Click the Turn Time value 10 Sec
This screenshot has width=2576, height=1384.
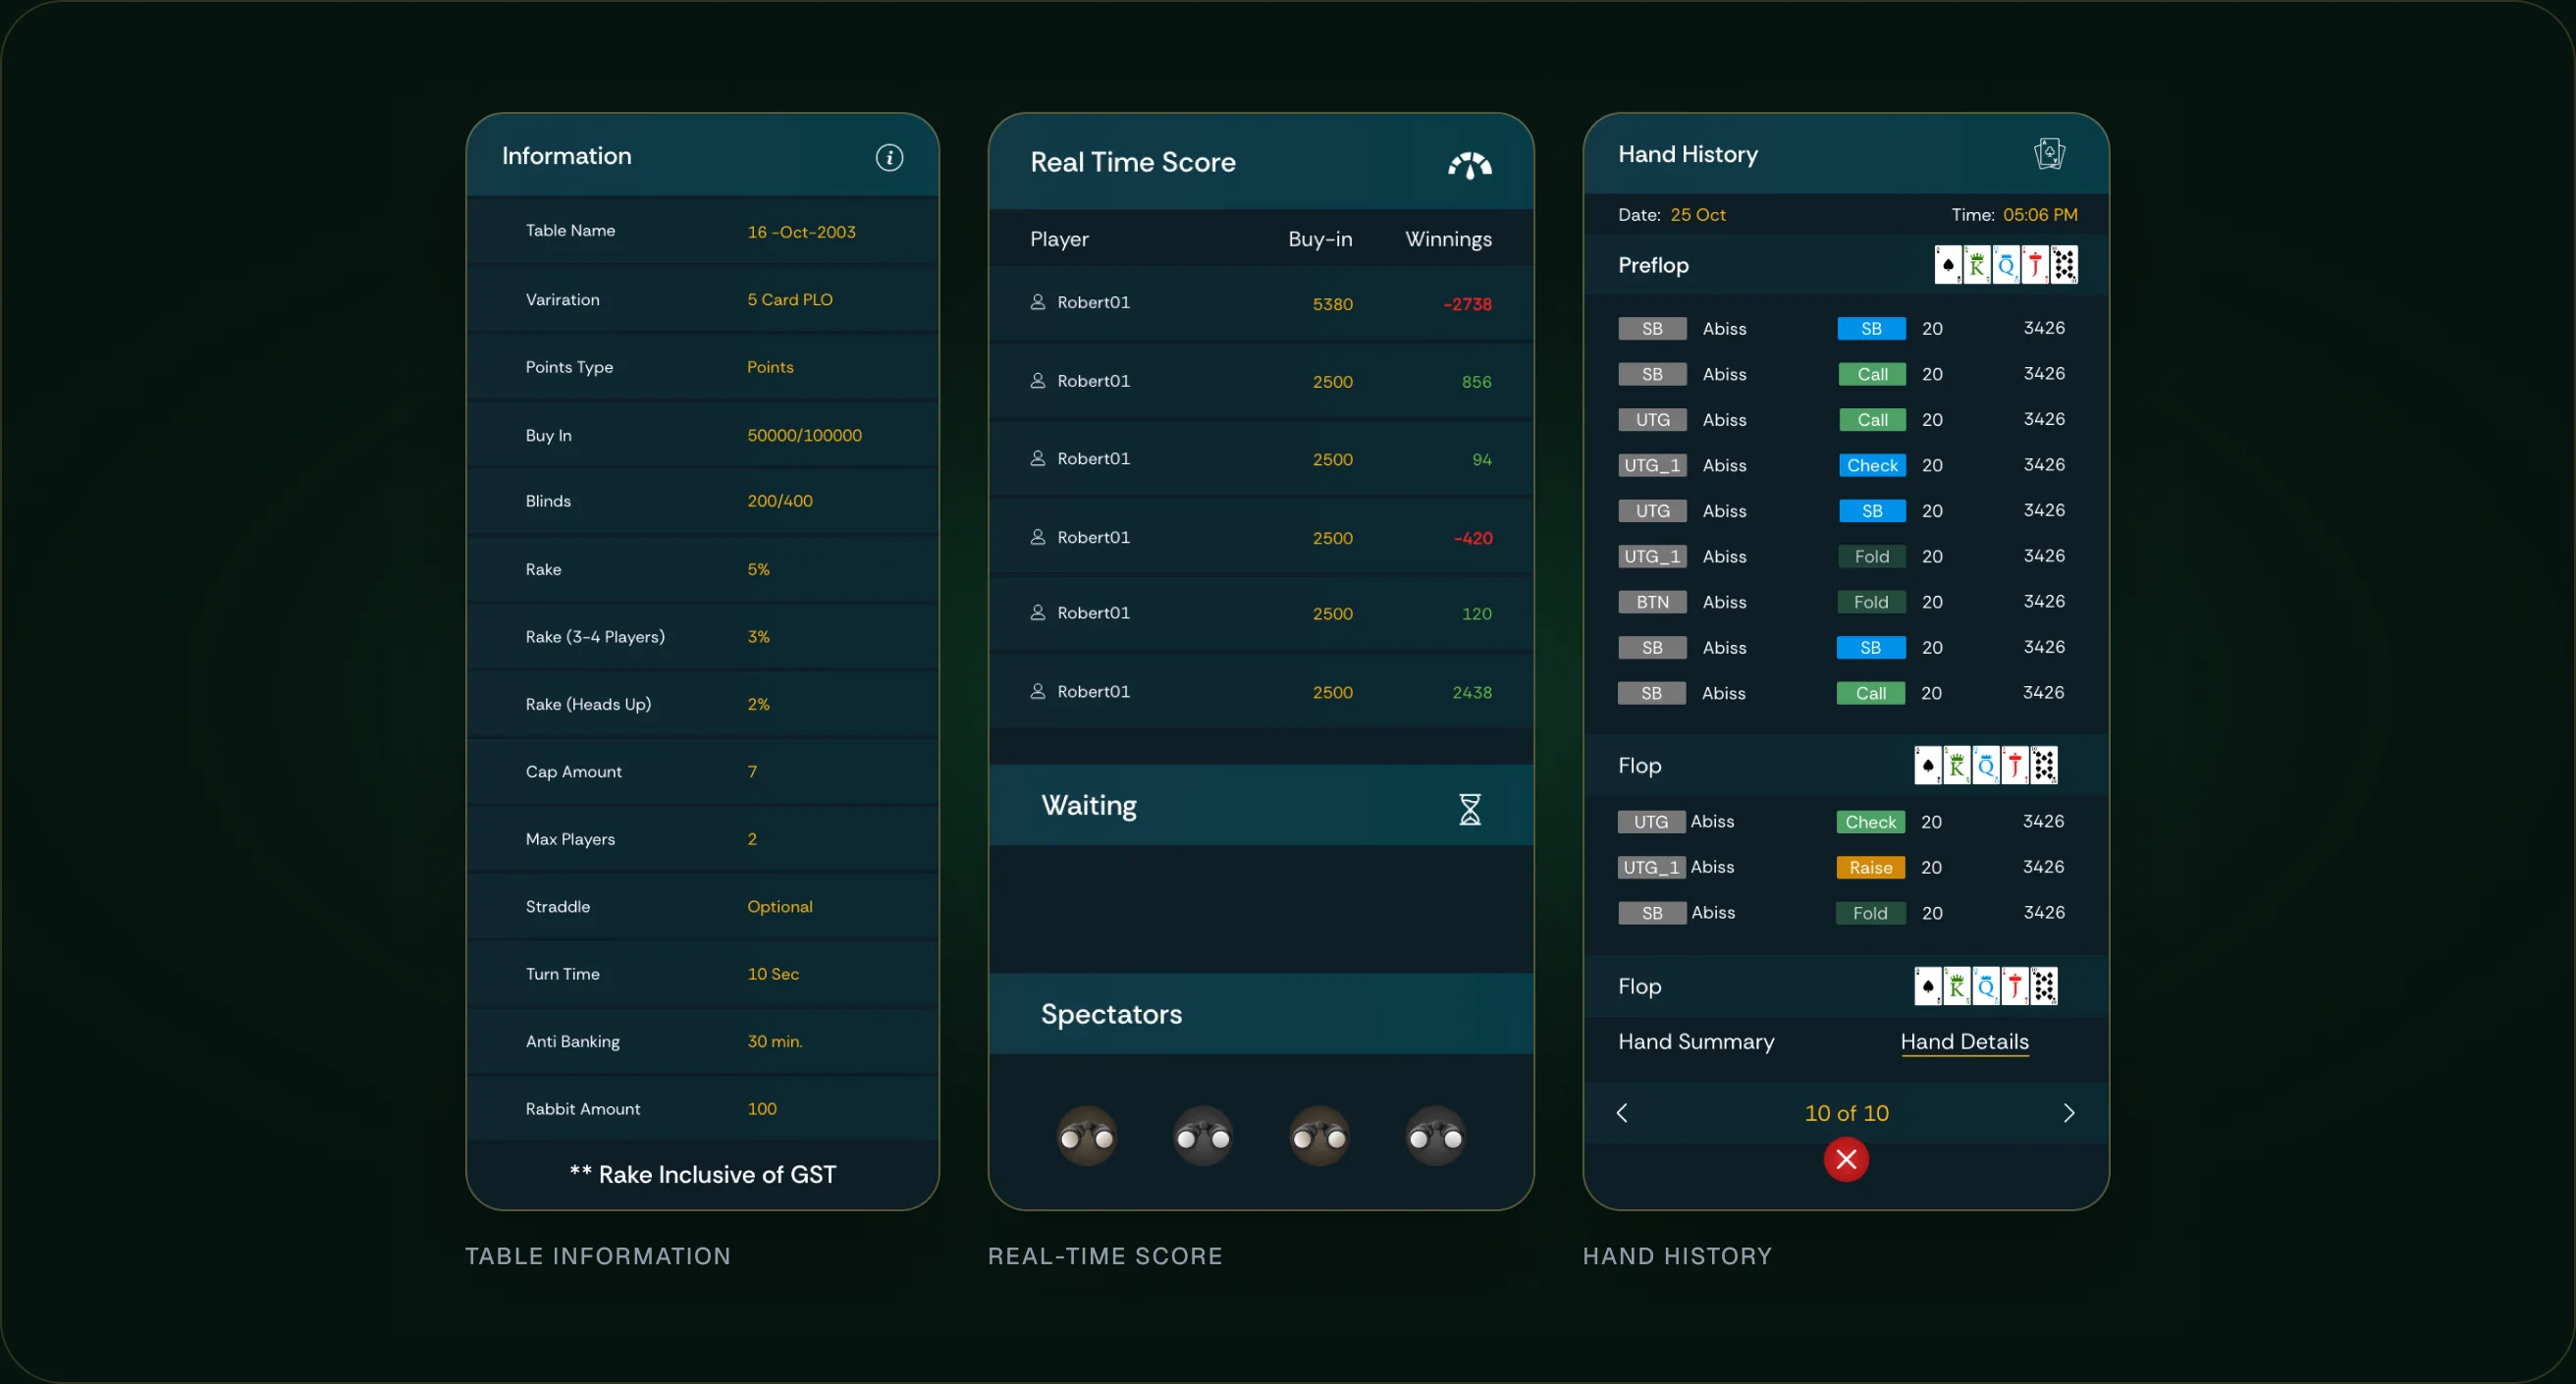coord(773,974)
